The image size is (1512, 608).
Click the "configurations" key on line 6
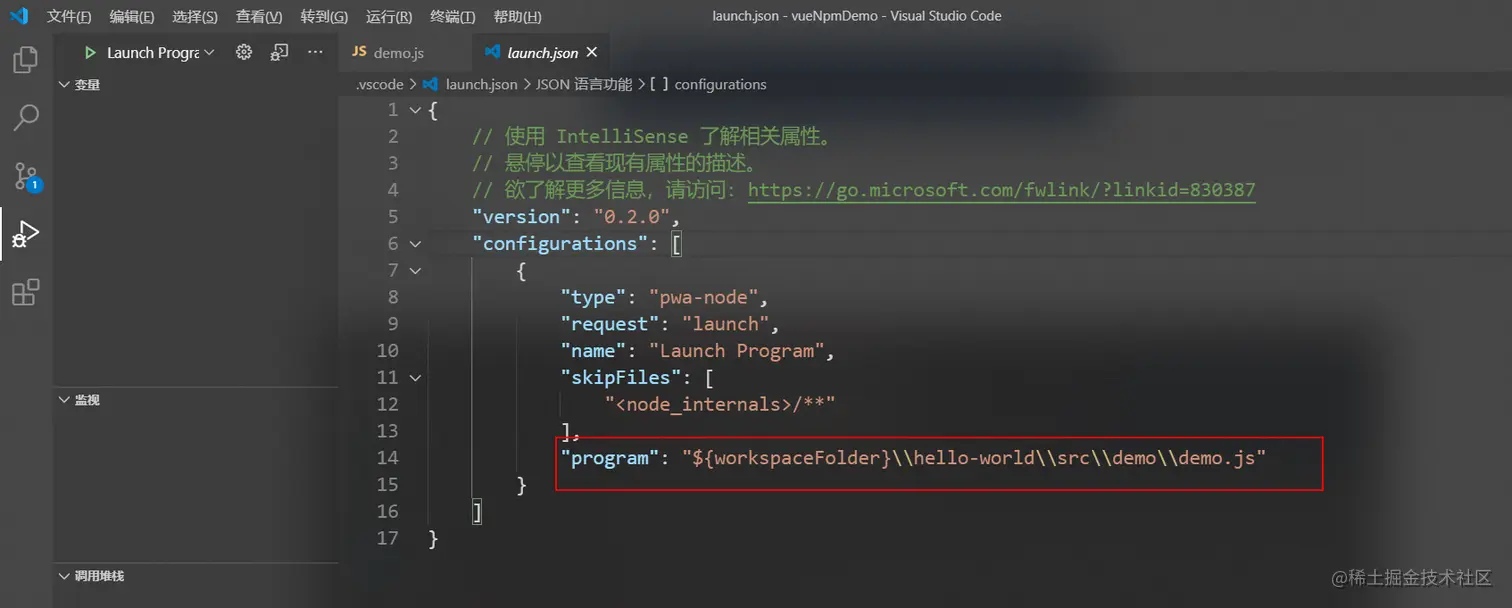pos(560,244)
